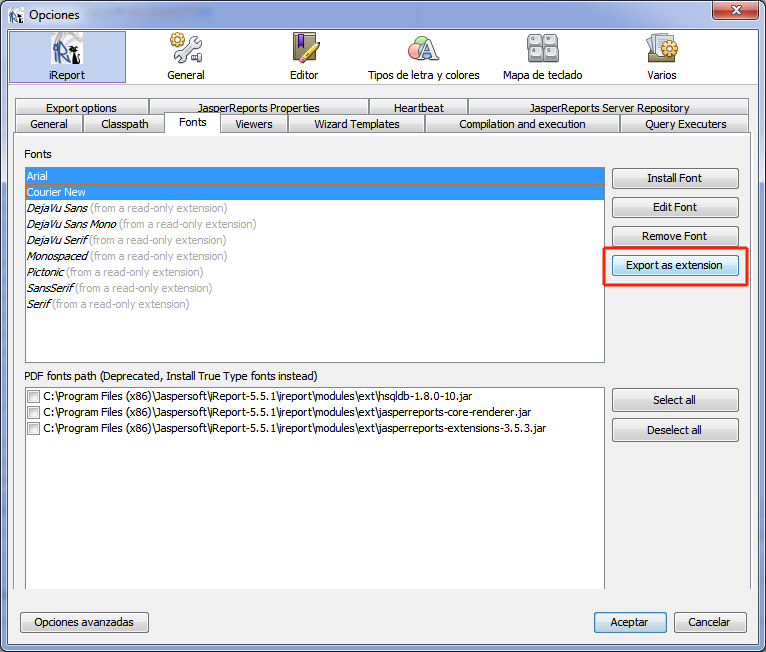
Task: Open the Heartbeat tab
Action: coord(419,107)
